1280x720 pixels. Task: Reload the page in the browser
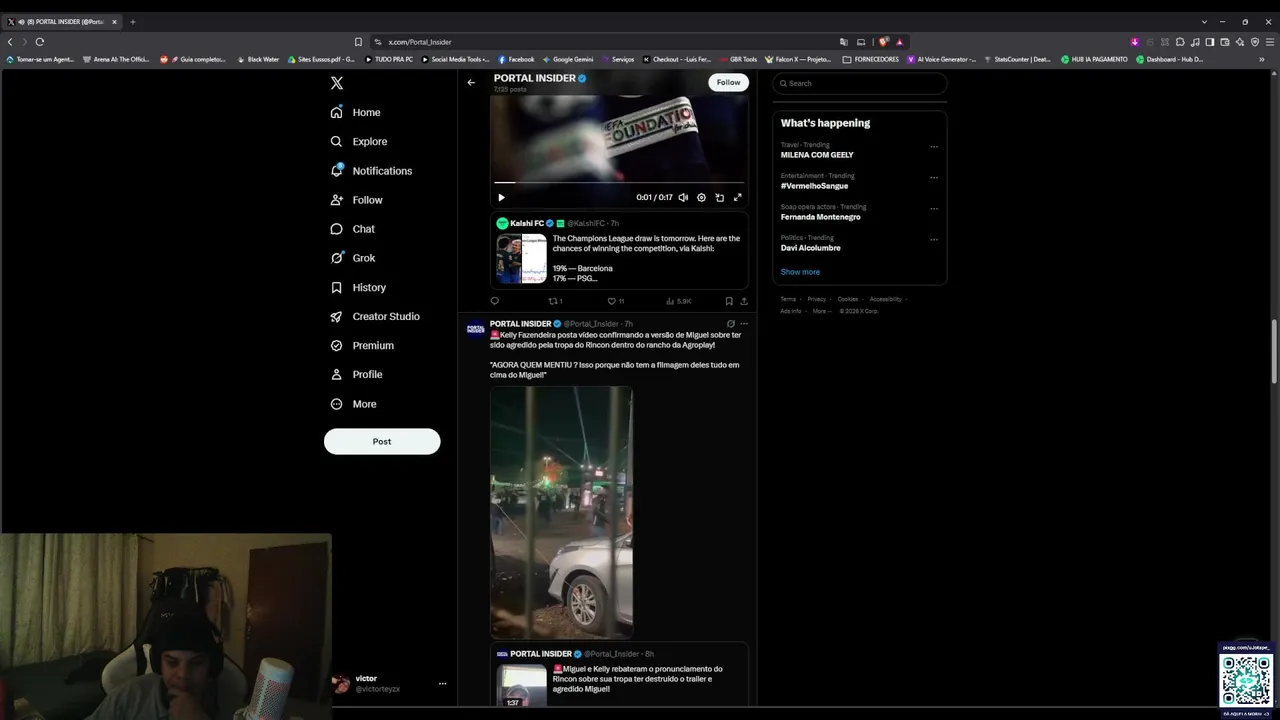[40, 42]
